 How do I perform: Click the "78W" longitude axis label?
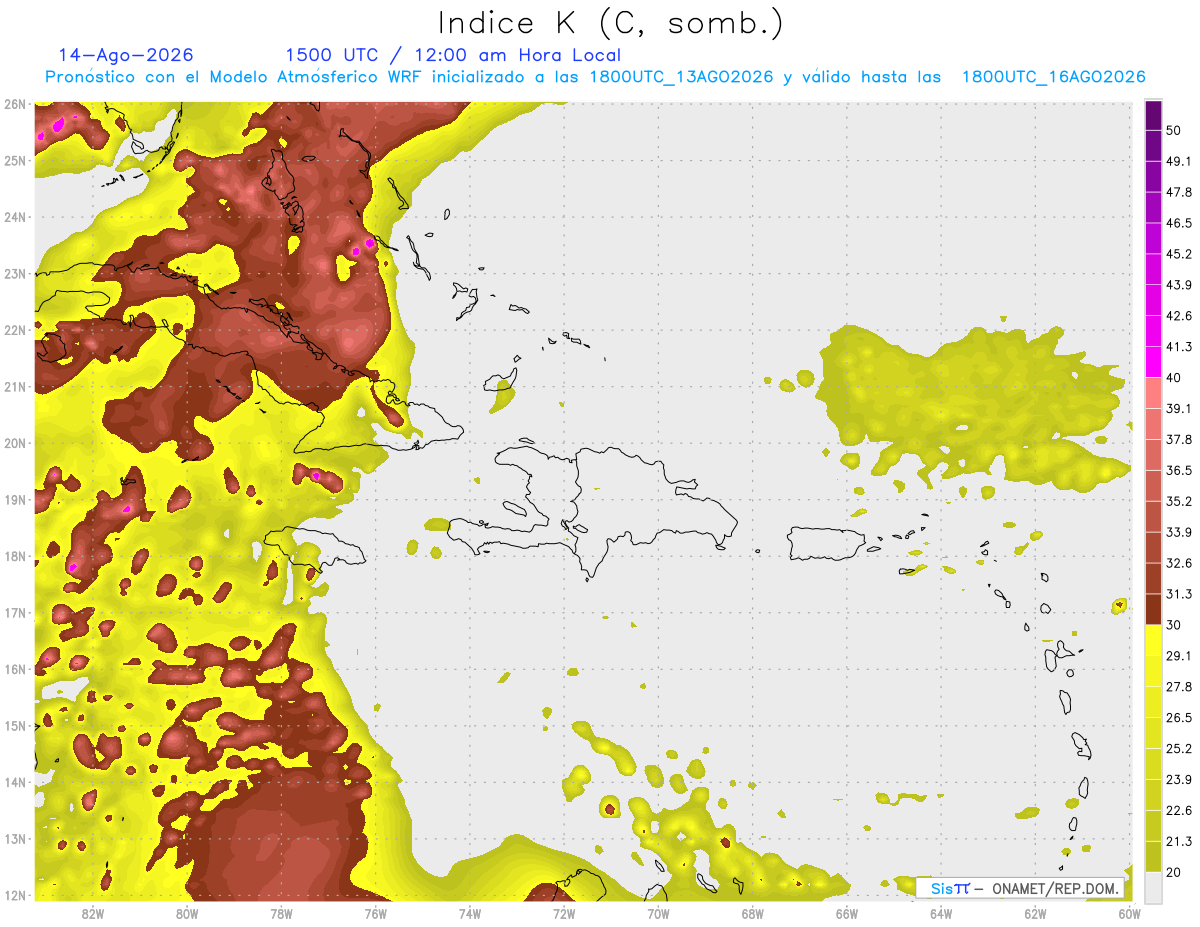(x=281, y=913)
